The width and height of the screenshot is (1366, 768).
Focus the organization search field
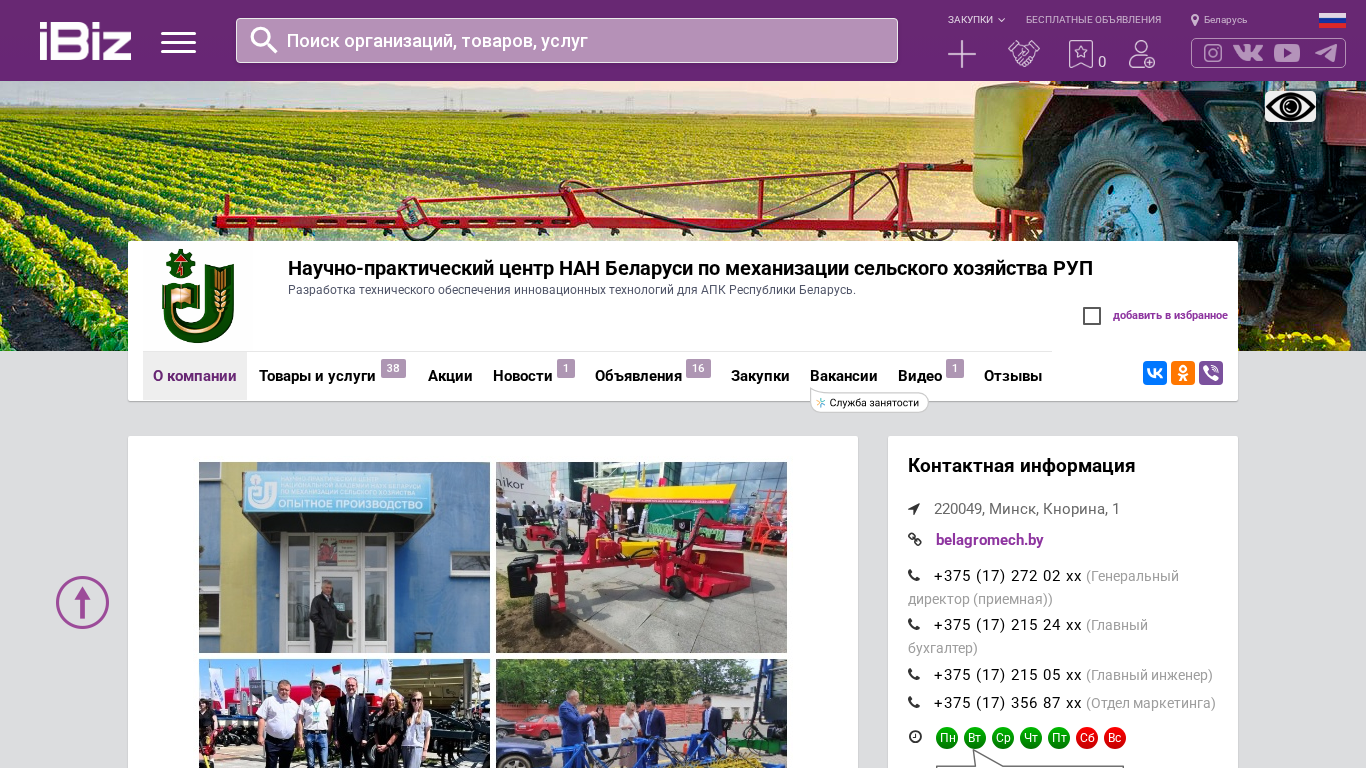coord(567,40)
